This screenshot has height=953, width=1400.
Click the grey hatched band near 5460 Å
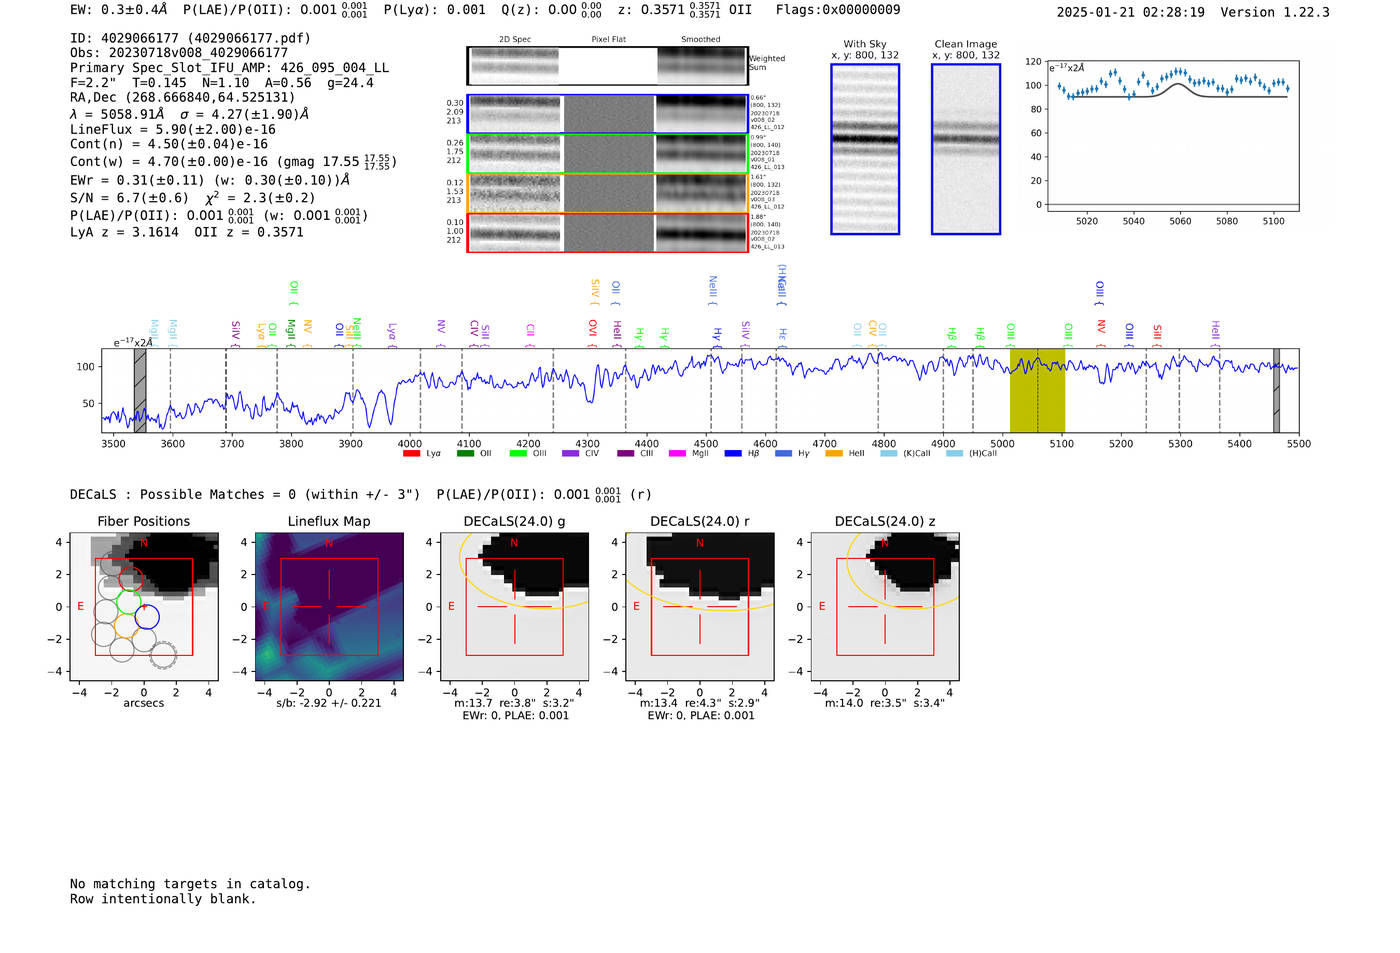(1276, 390)
